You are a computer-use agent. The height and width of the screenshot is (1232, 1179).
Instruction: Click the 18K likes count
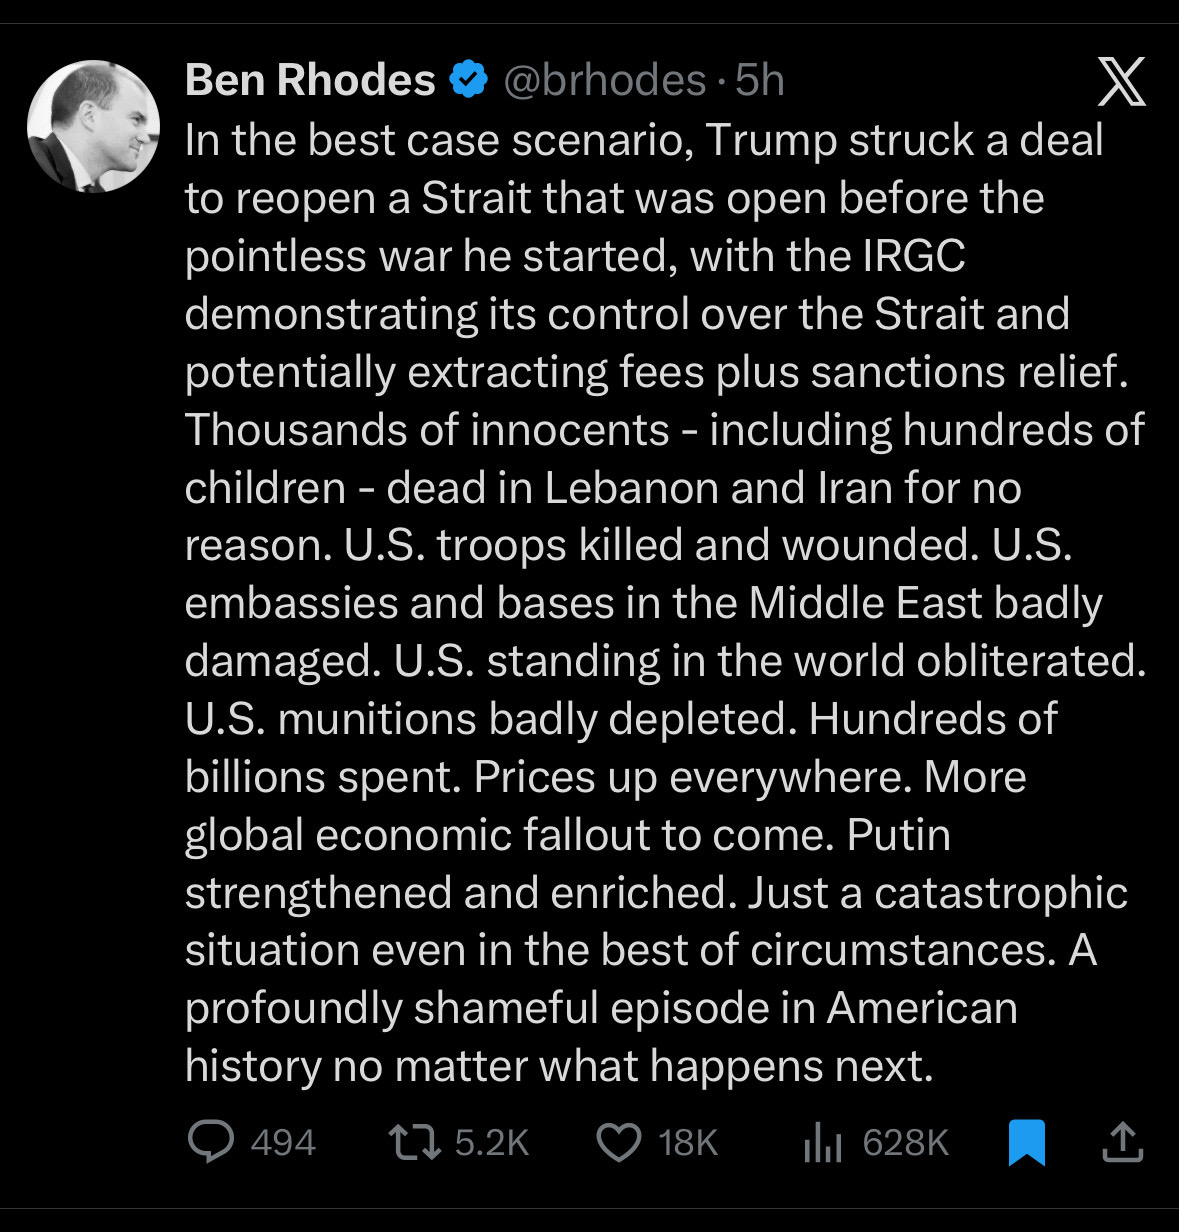[x=688, y=1142]
